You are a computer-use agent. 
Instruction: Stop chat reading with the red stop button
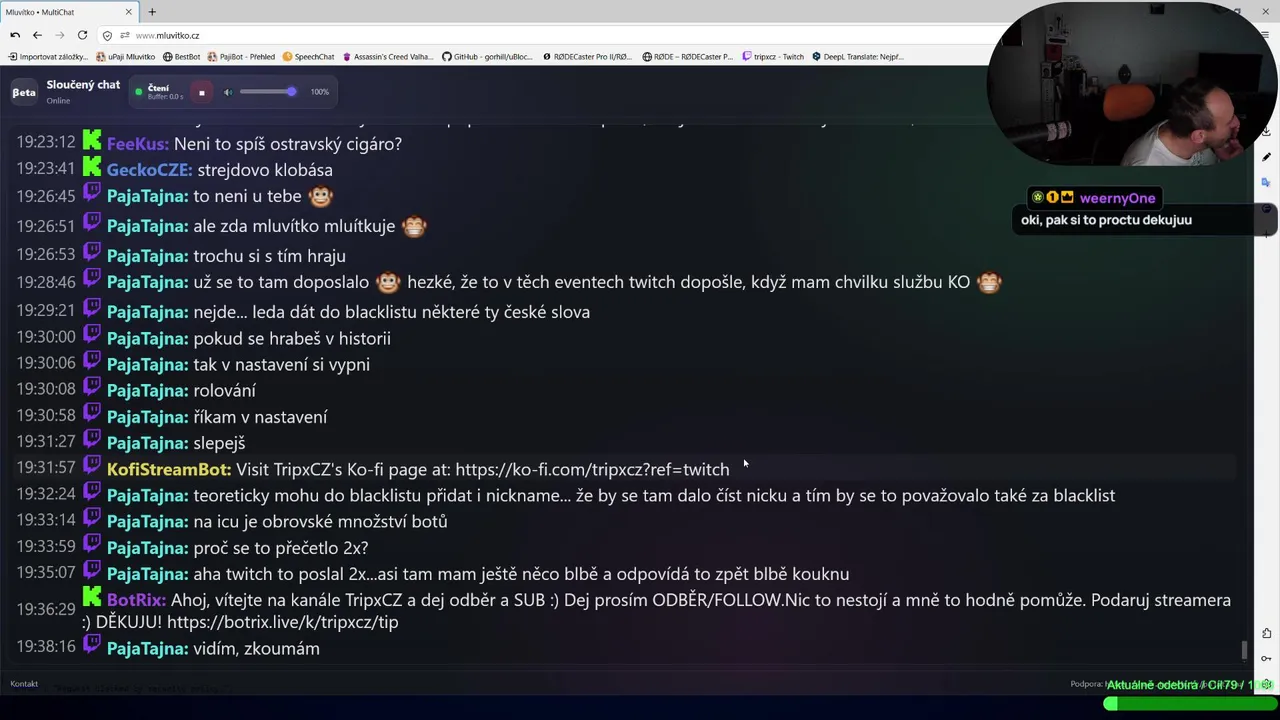click(201, 92)
